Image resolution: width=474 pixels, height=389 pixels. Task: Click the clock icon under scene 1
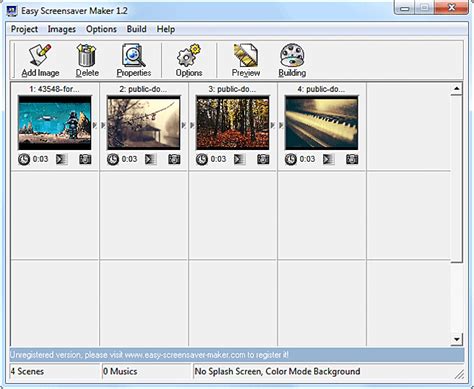24,159
